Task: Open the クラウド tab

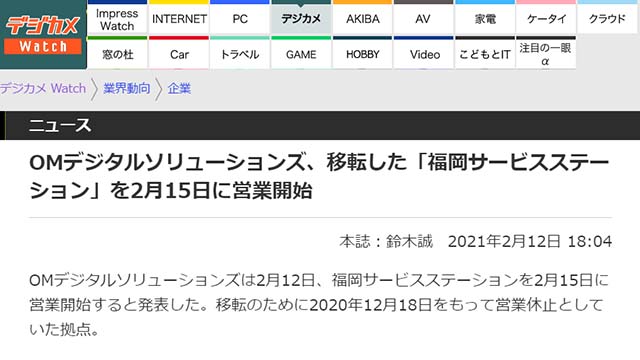Action: point(607,18)
